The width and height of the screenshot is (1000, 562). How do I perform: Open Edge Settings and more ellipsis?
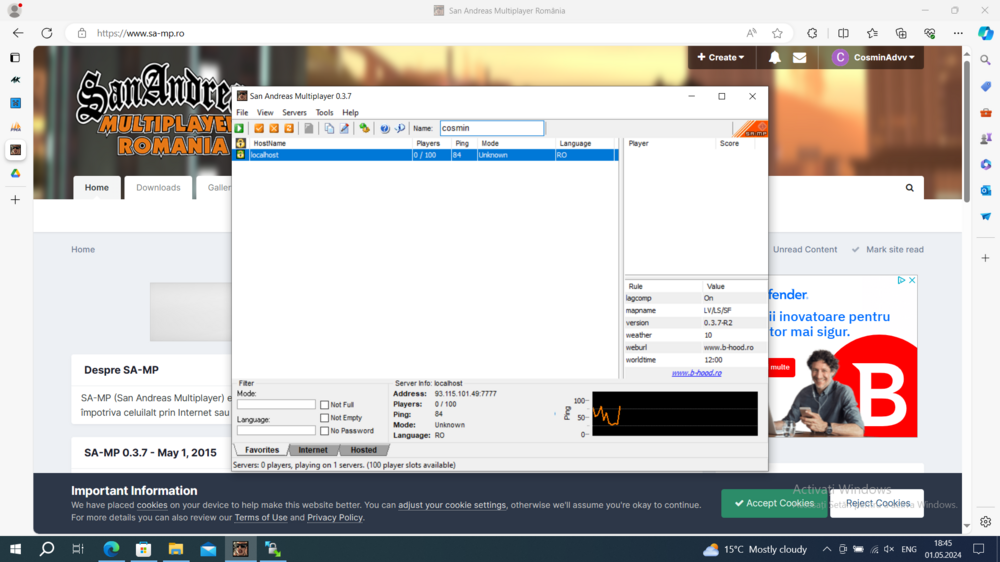(x=958, y=33)
